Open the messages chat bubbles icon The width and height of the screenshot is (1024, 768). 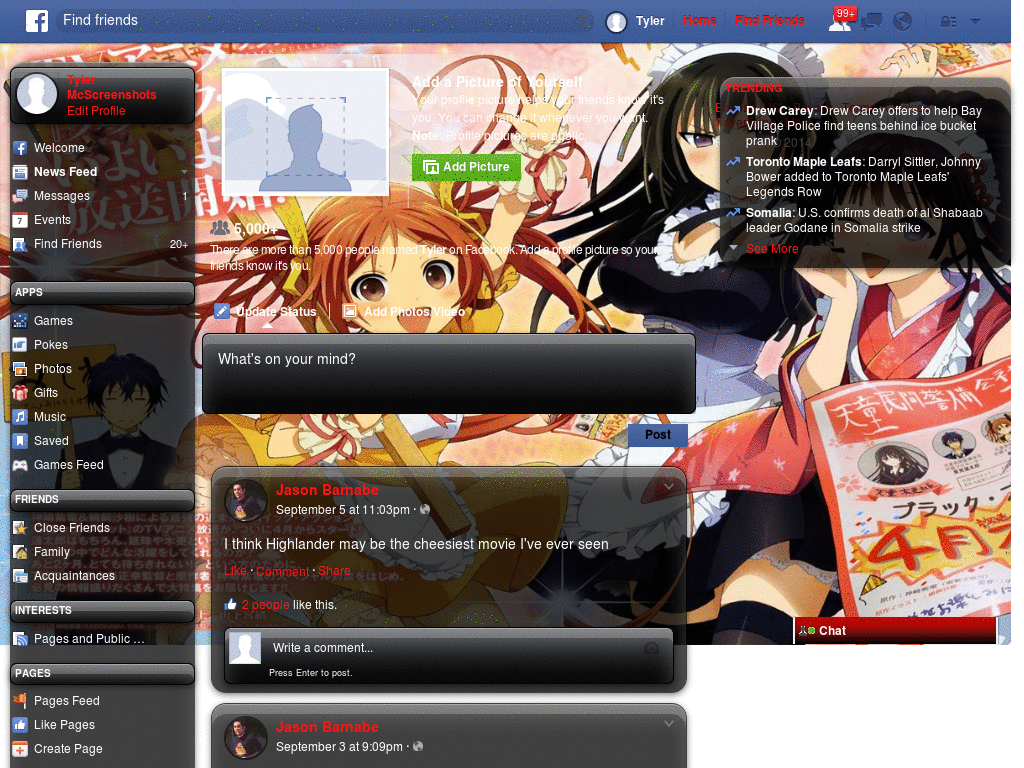tap(871, 22)
